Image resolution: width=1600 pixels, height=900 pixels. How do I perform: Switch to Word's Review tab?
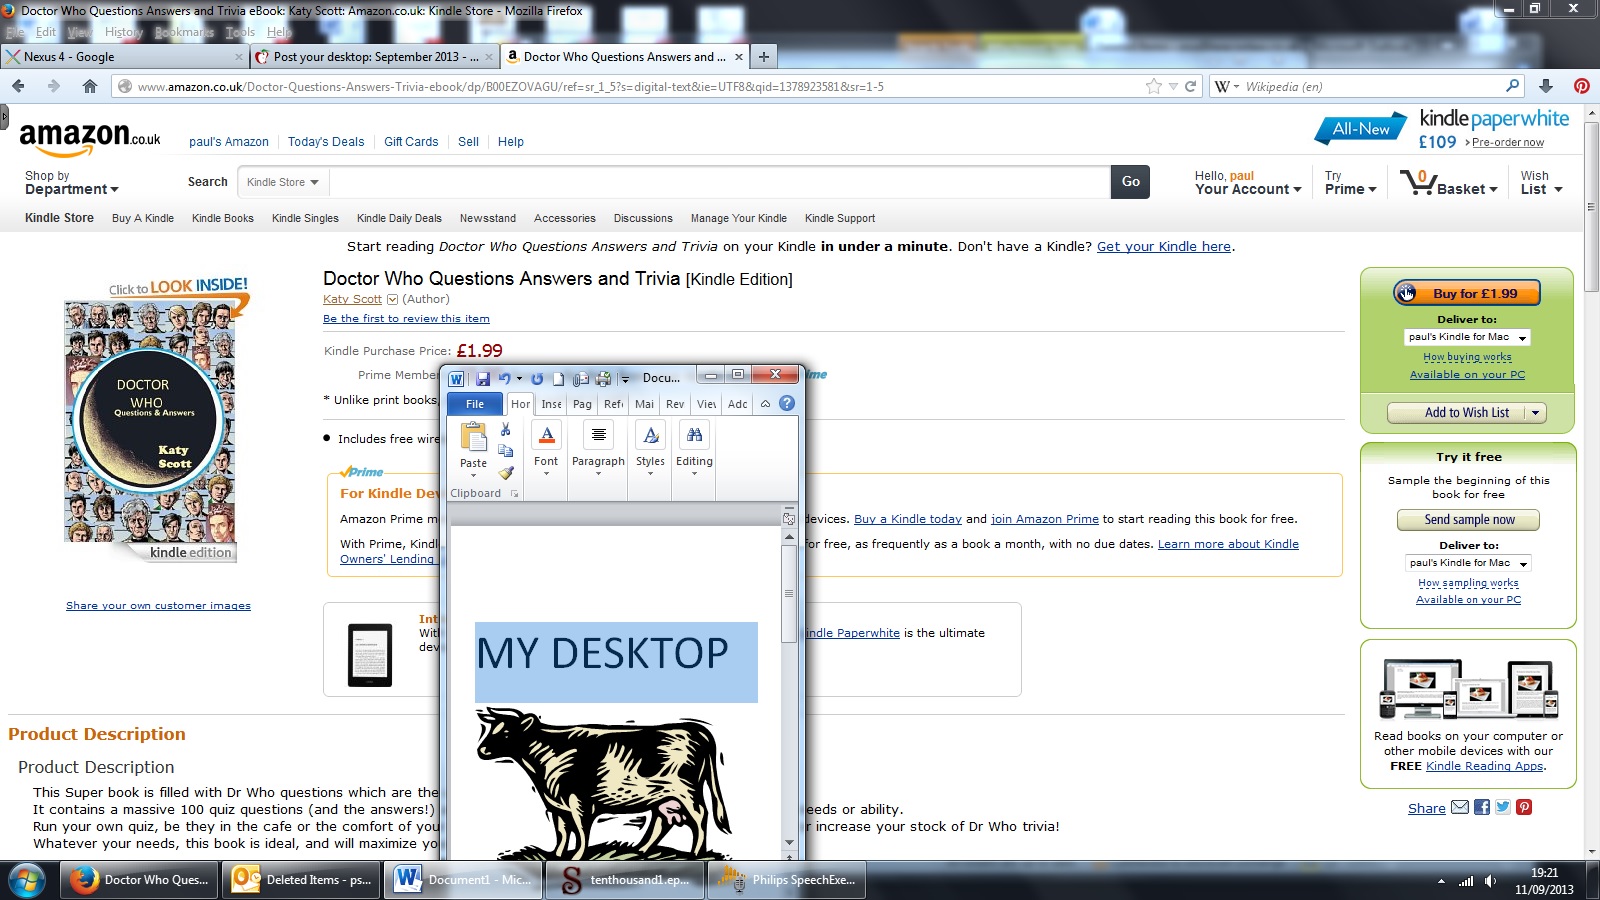pos(675,404)
